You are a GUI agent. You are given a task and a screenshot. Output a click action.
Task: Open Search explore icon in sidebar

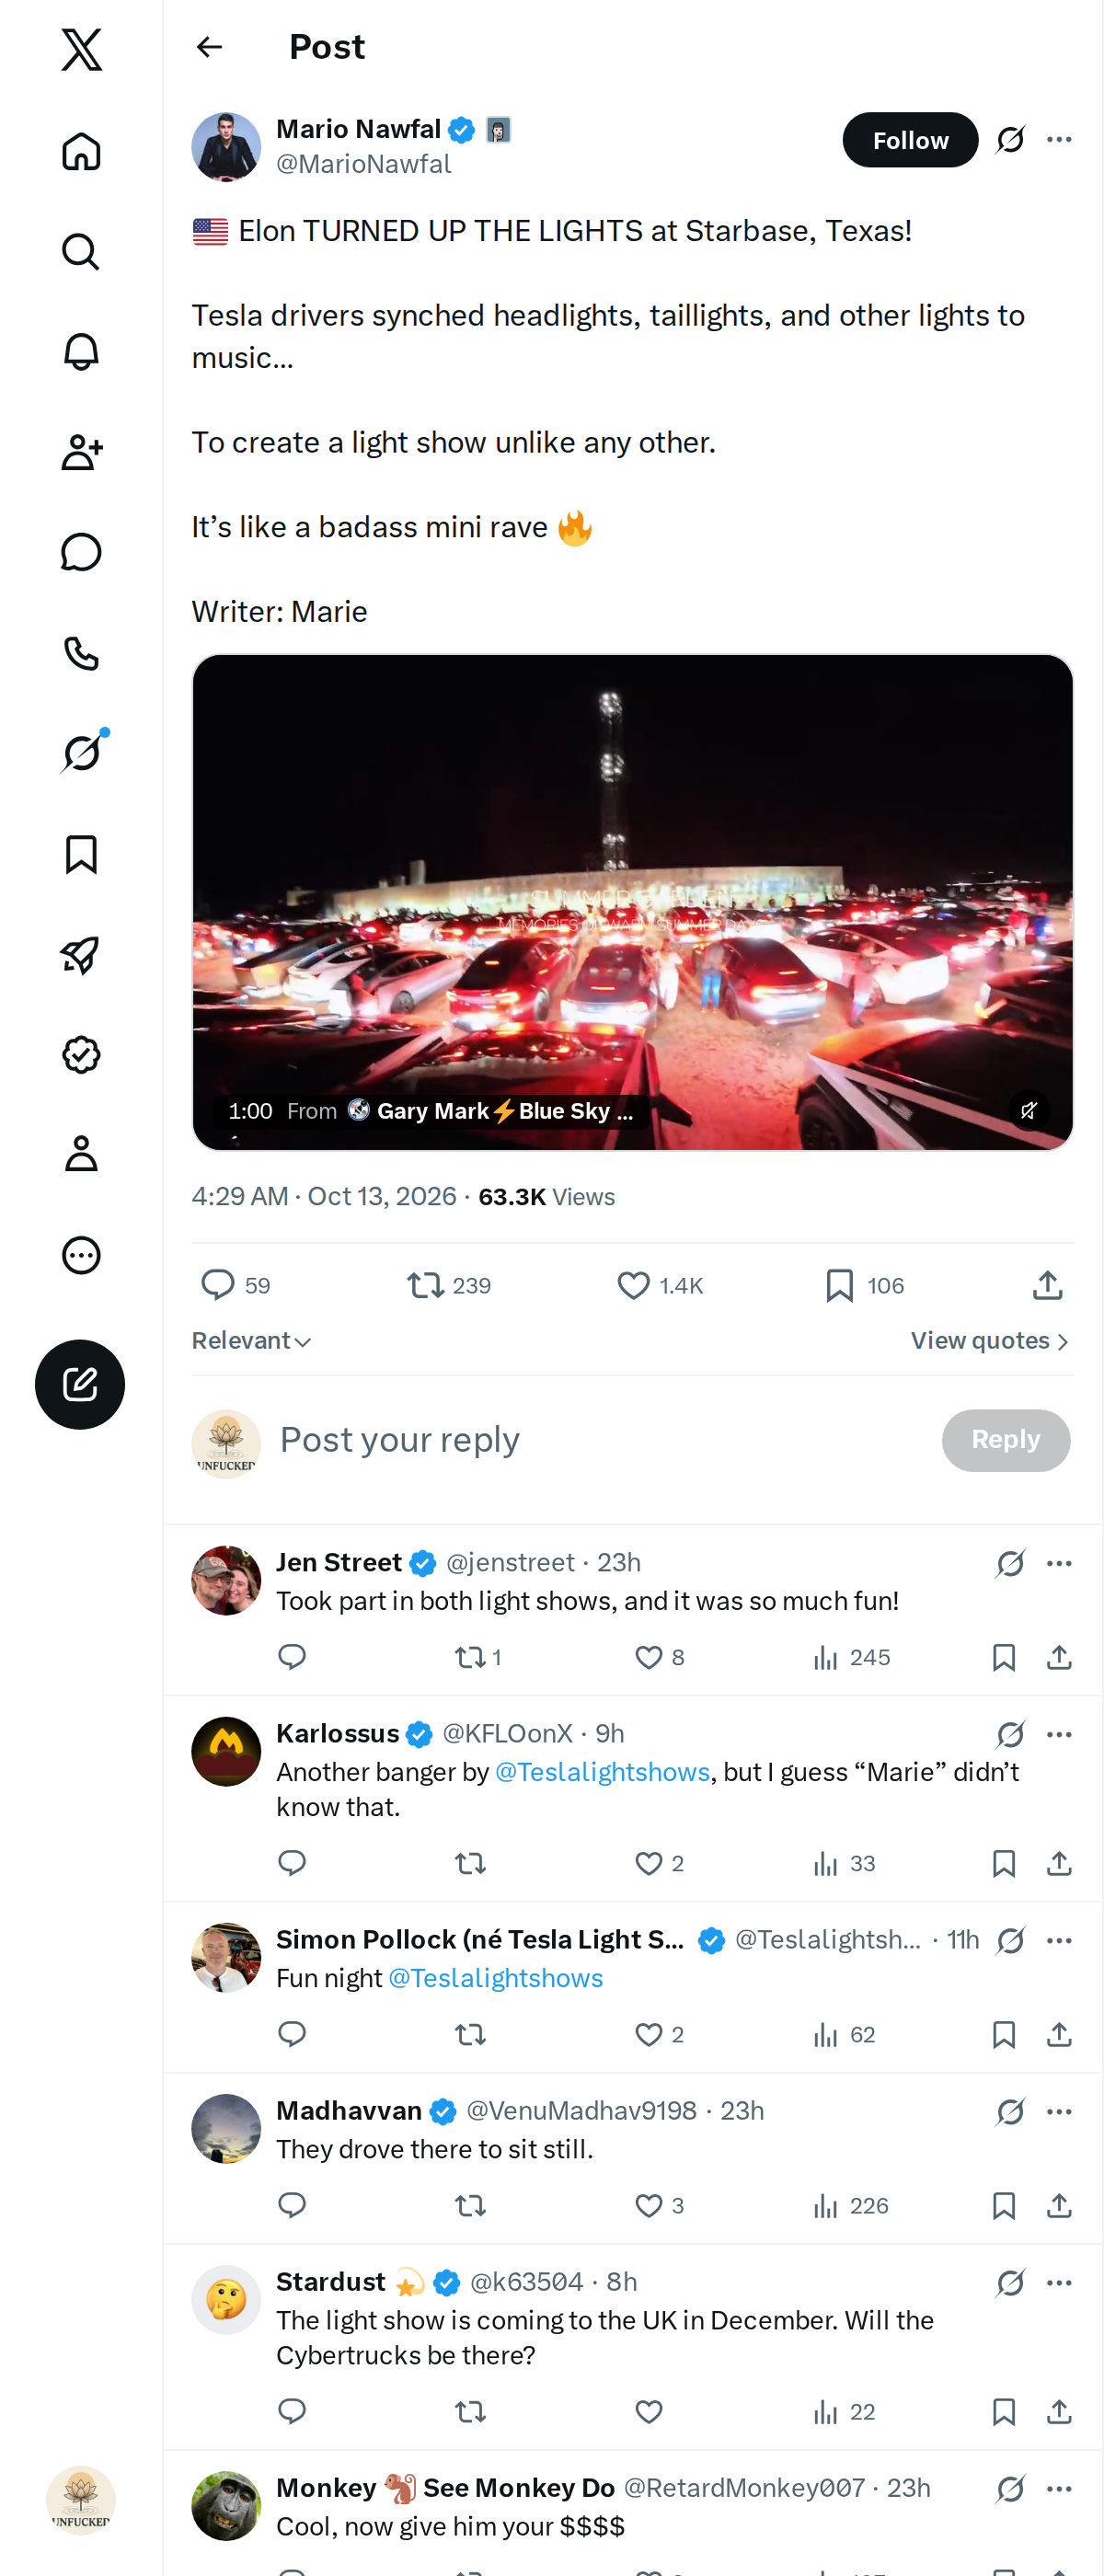81,251
